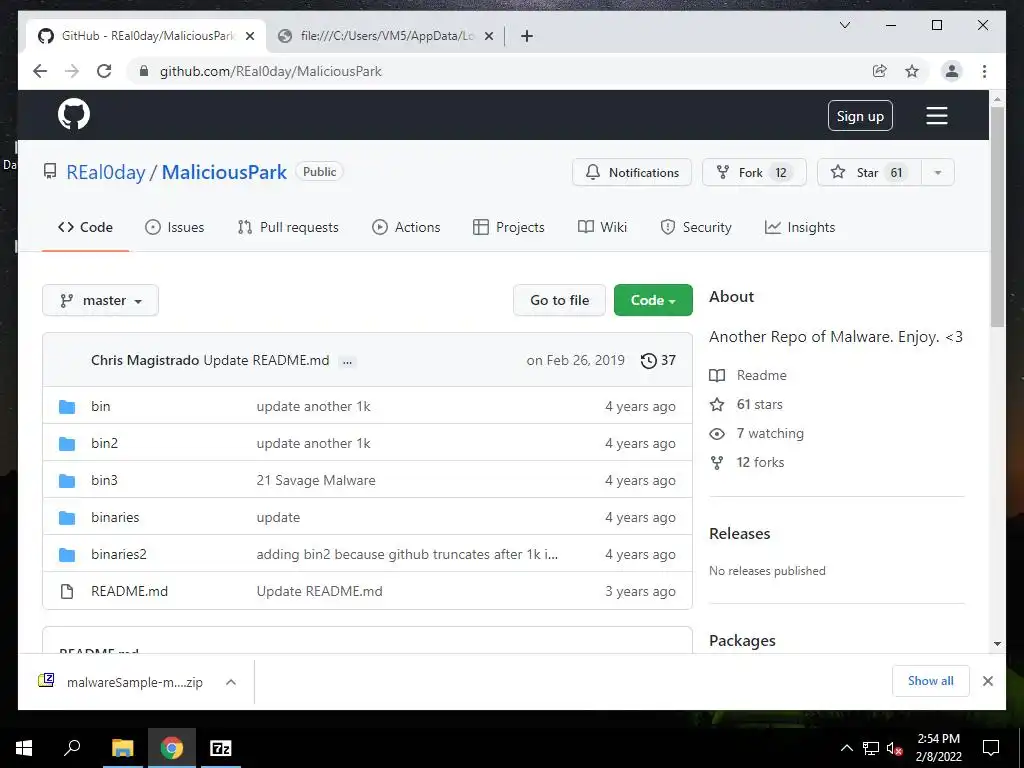The image size is (1024, 768).
Task: Open Chrome tab search chevron
Action: click(844, 25)
